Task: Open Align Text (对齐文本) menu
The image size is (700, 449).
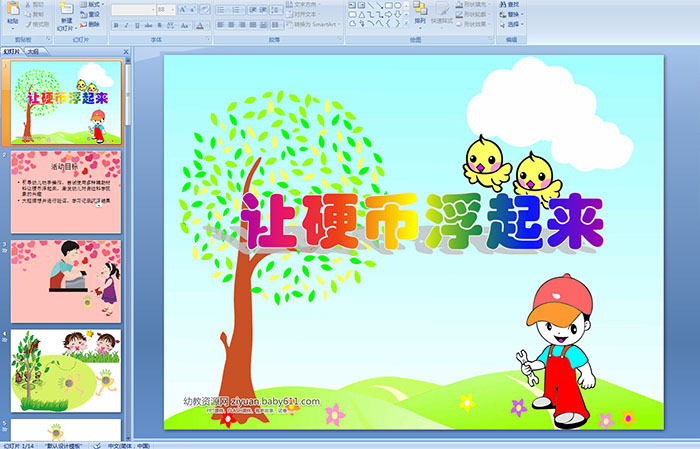Action: tap(303, 14)
